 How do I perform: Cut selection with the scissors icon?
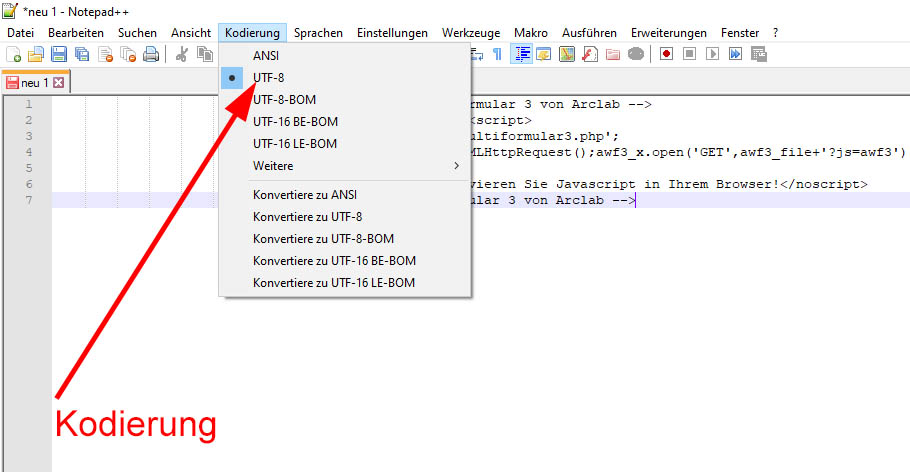[182, 54]
